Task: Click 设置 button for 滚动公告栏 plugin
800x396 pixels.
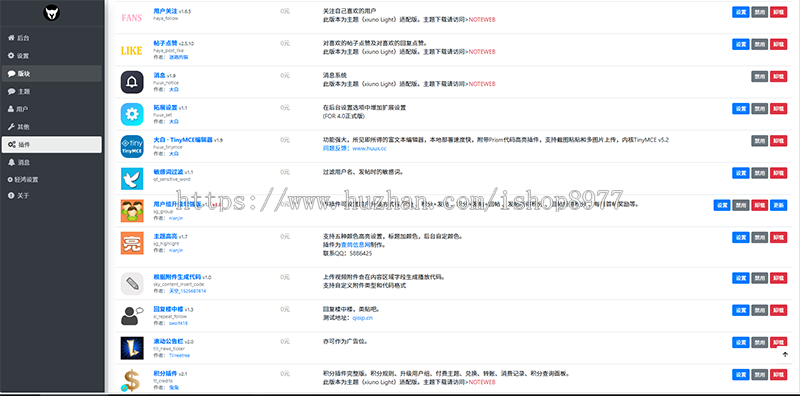Action: [741, 342]
